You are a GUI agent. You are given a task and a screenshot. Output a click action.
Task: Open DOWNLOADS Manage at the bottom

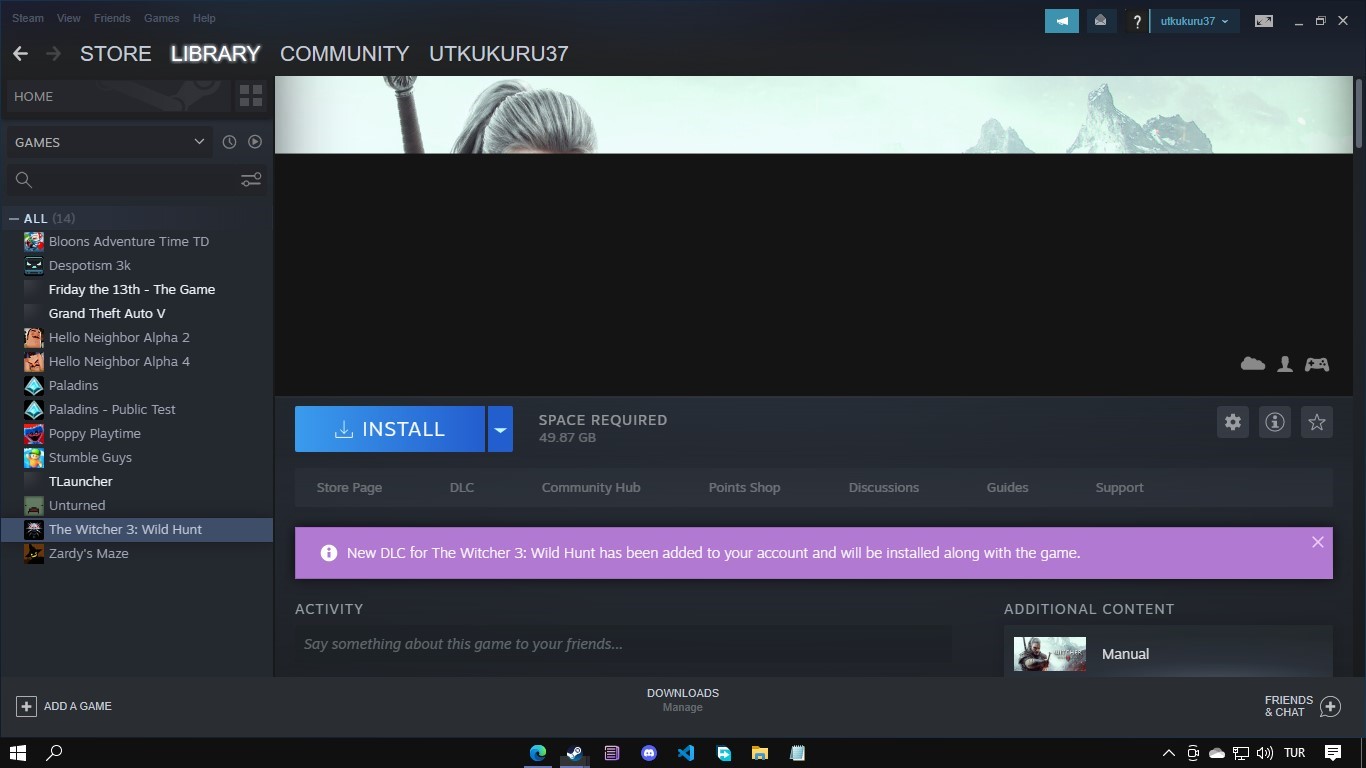coord(683,700)
